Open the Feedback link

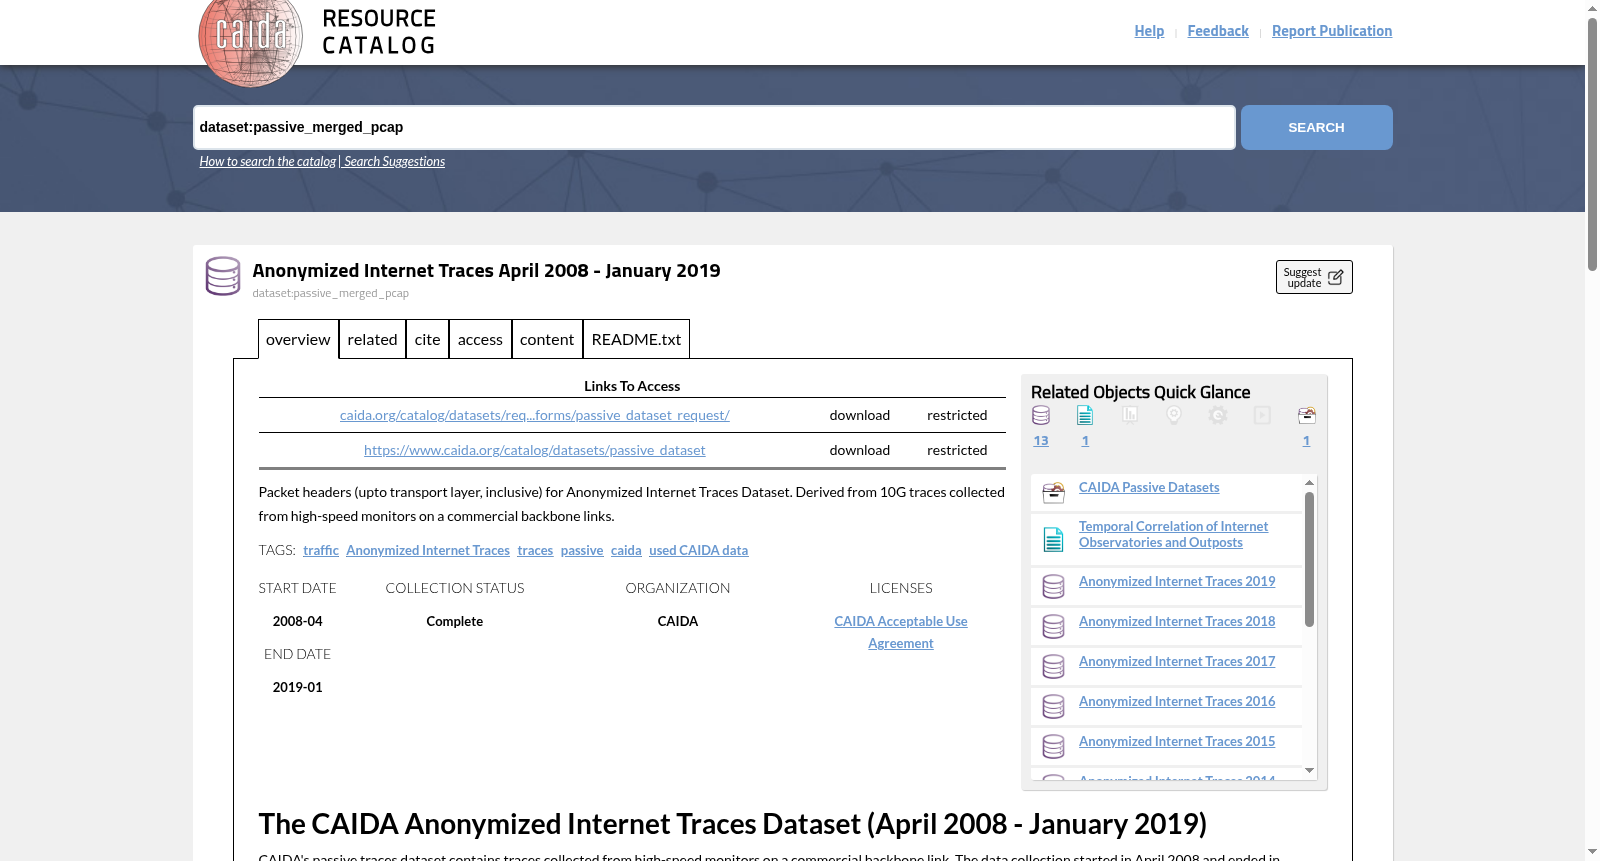pyautogui.click(x=1218, y=31)
